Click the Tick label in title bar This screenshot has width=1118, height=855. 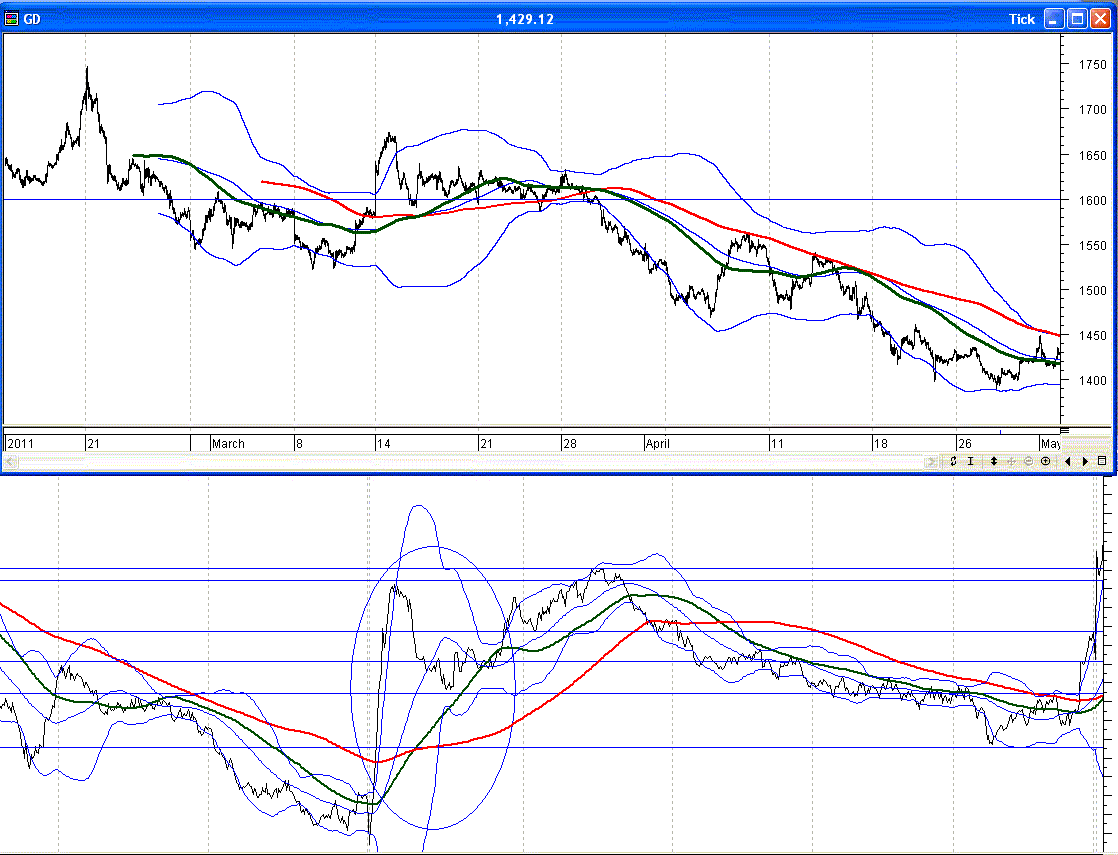tap(1021, 19)
